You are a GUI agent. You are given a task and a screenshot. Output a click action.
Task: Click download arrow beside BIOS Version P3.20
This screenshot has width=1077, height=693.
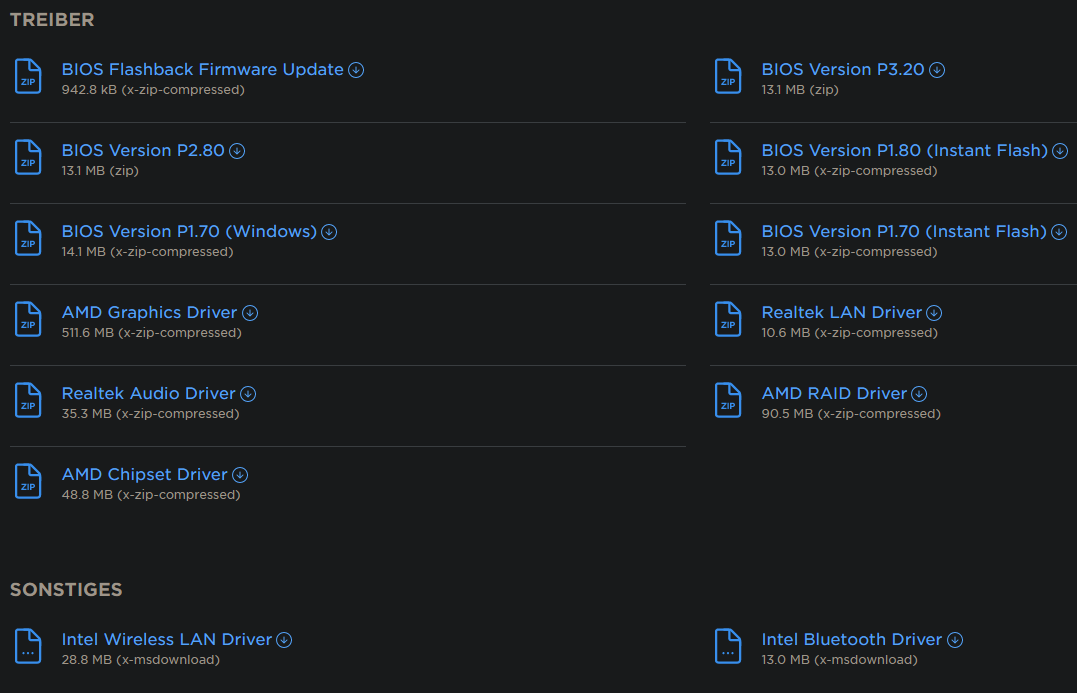click(937, 70)
